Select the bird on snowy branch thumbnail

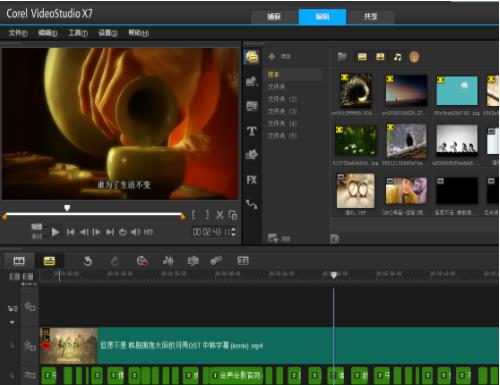pyautogui.click(x=407, y=141)
